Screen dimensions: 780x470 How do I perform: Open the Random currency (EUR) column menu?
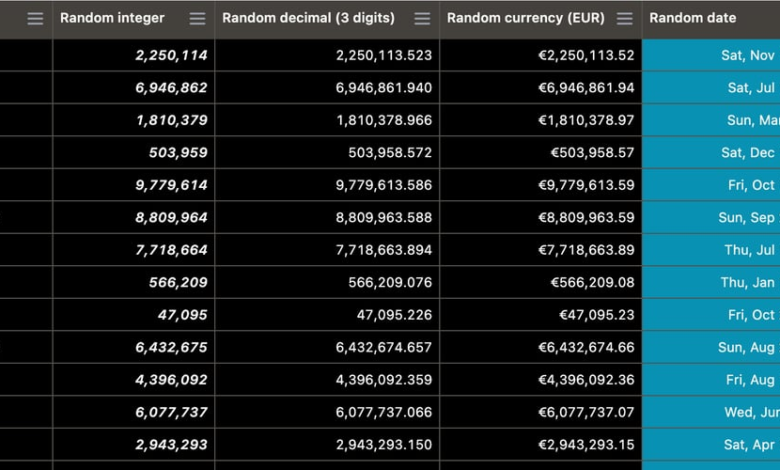[x=625, y=19]
